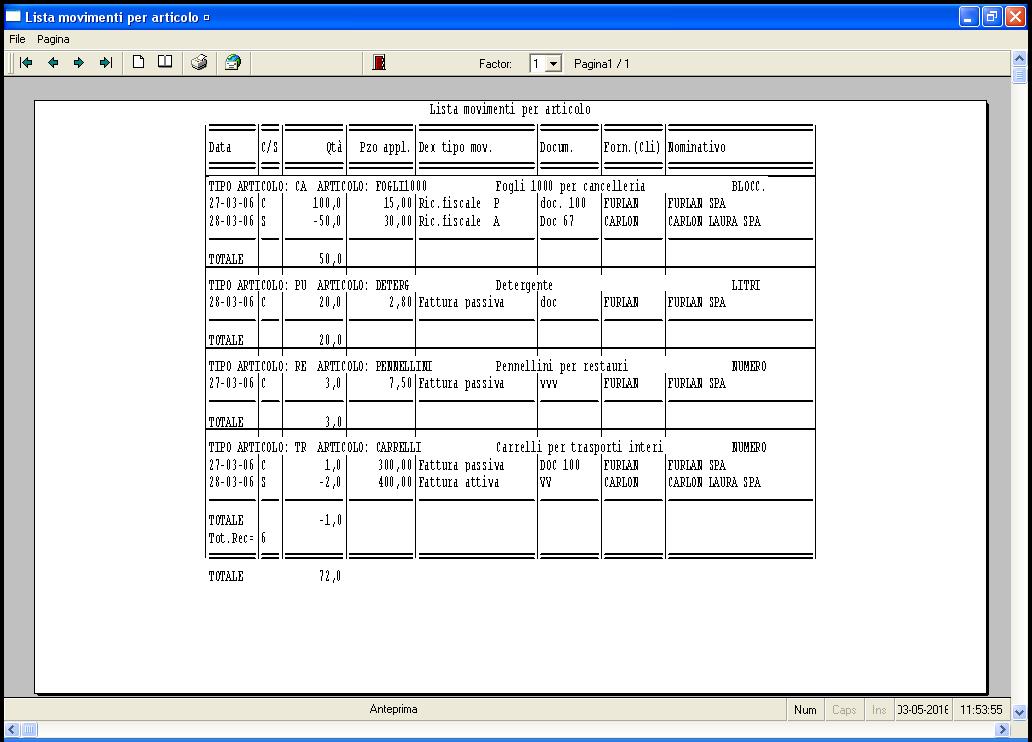1032x742 pixels.
Task: Click the BLOCC. unit label
Action: (748, 186)
